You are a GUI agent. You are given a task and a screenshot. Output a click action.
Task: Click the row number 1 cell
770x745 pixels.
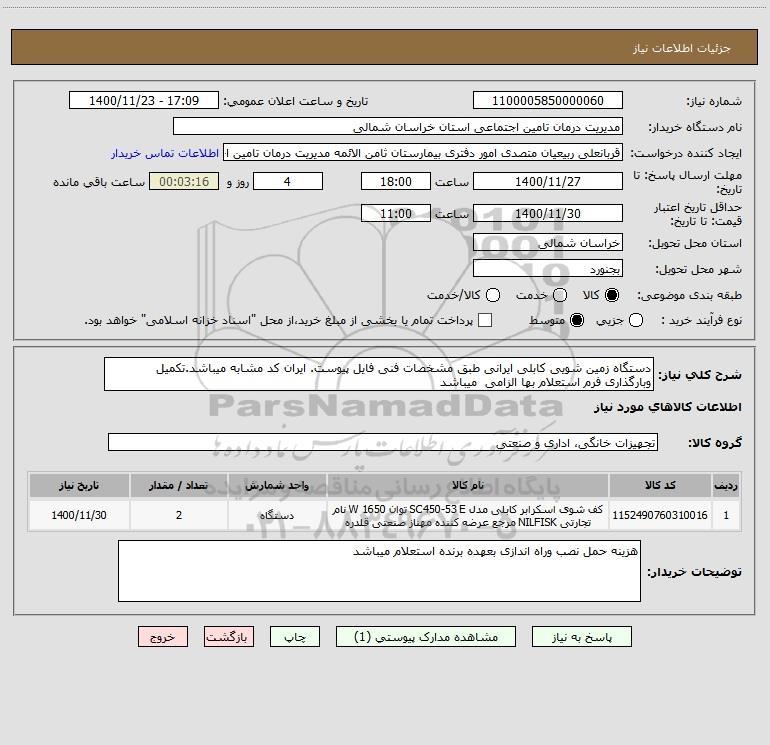point(726,515)
